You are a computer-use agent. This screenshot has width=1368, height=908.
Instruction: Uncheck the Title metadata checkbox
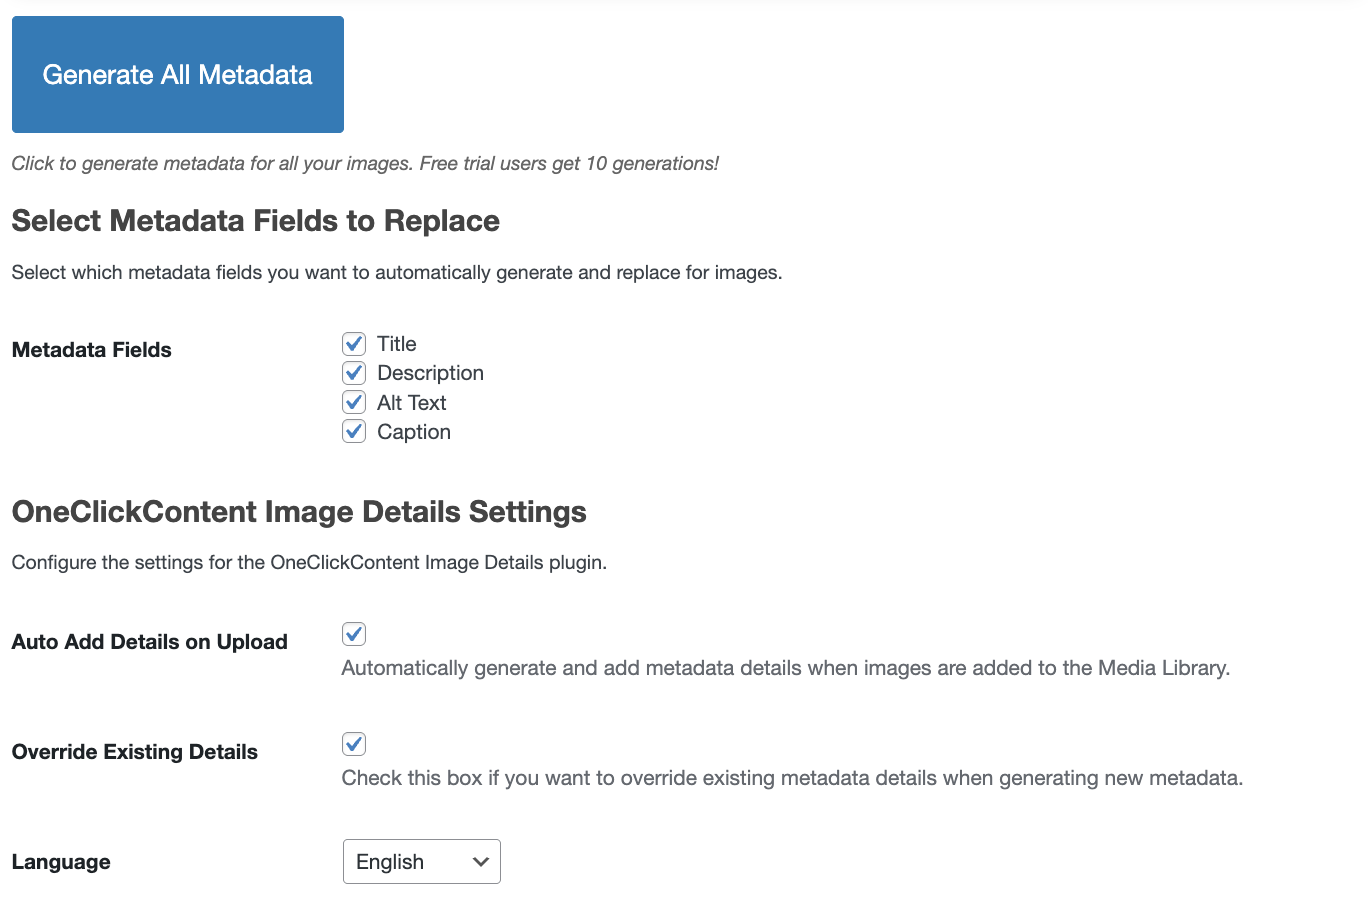click(x=354, y=344)
